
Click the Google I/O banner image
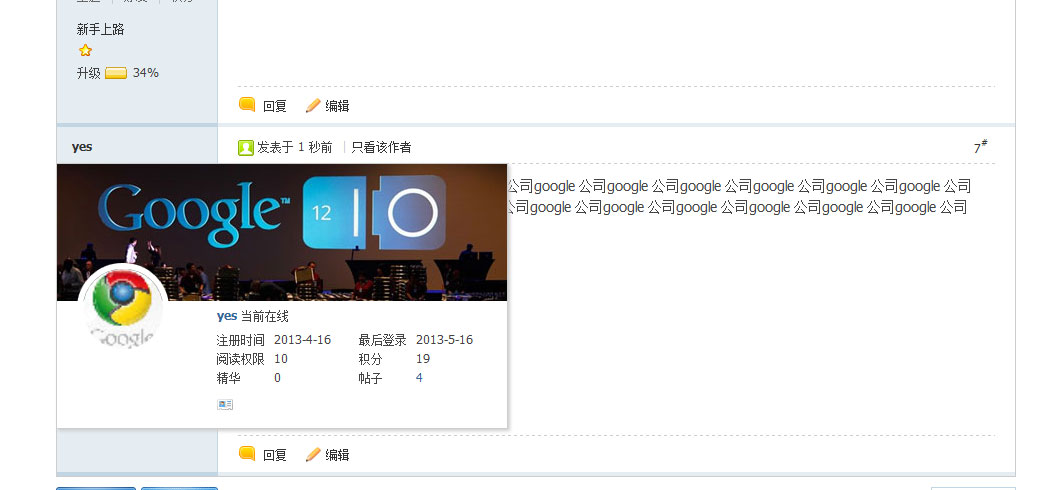point(282,232)
